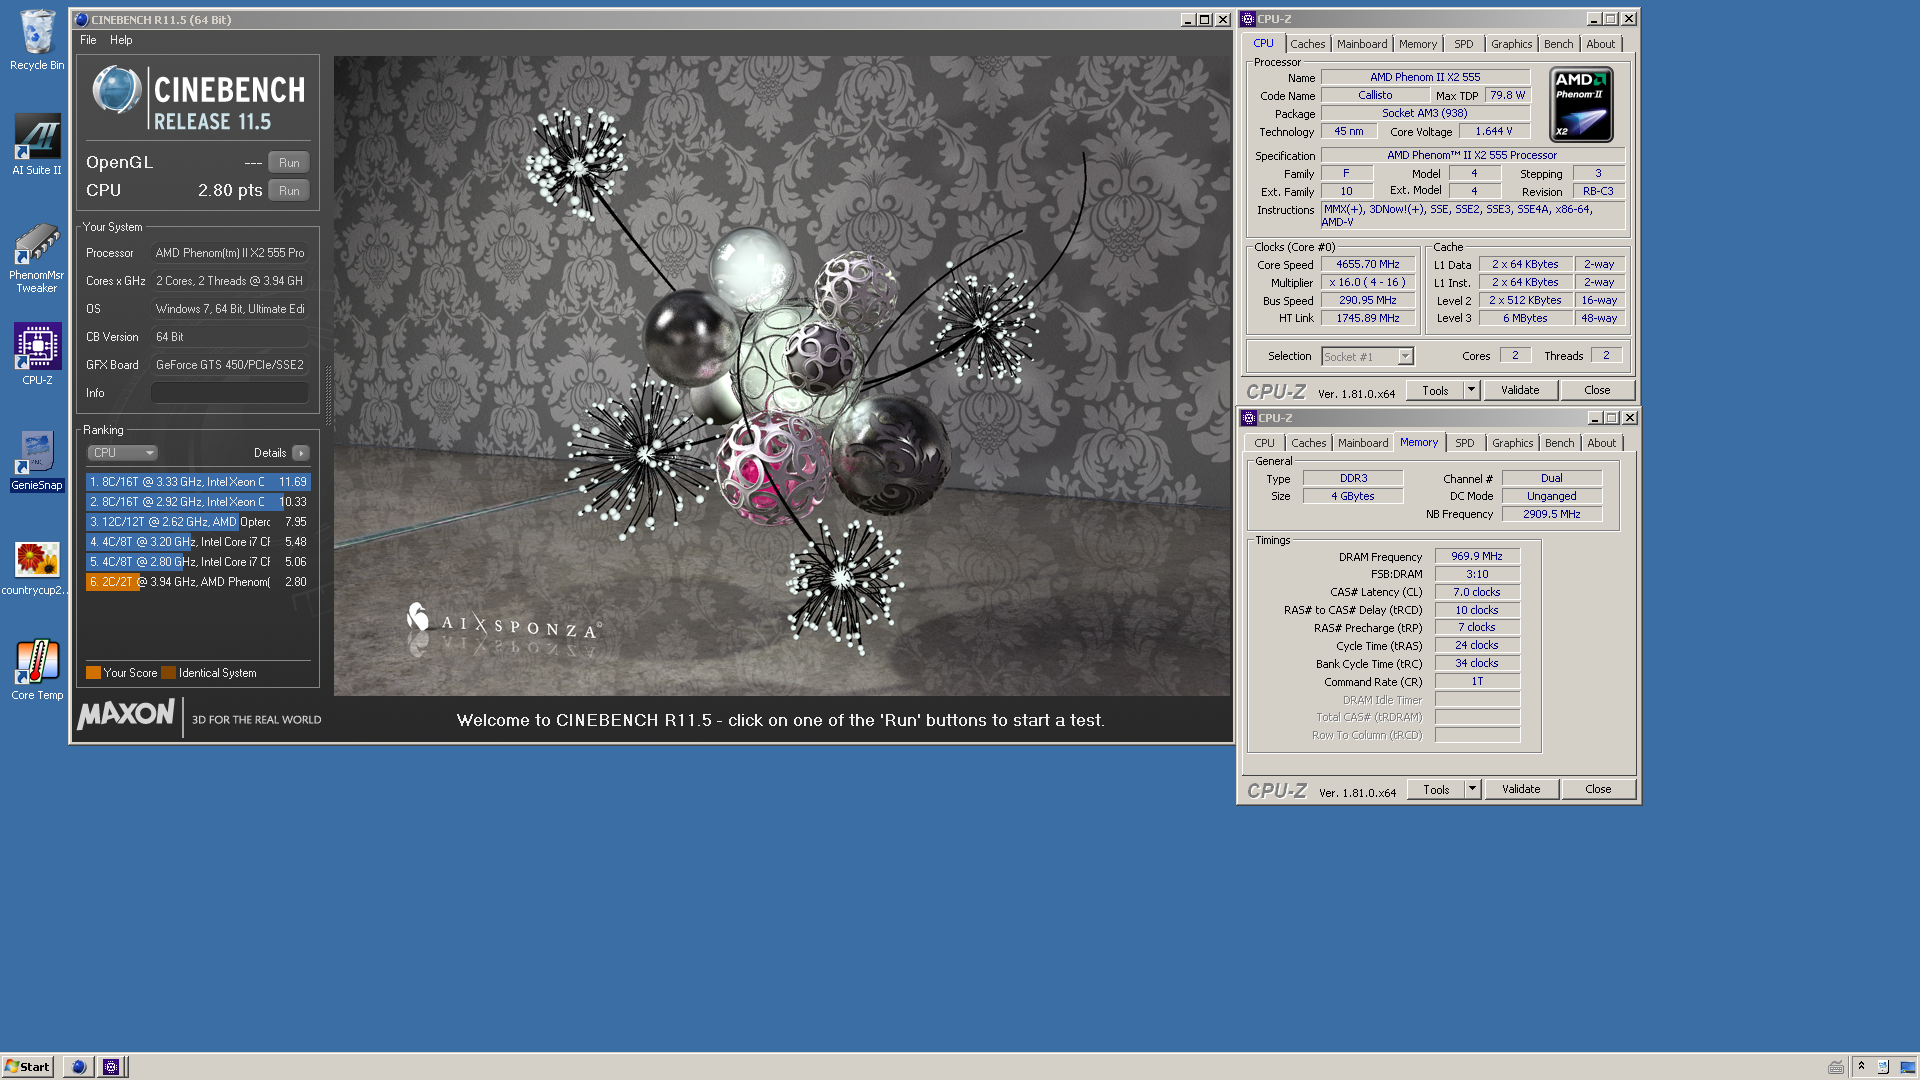
Task: Click the orange Your Score legend swatch
Action: 93,673
